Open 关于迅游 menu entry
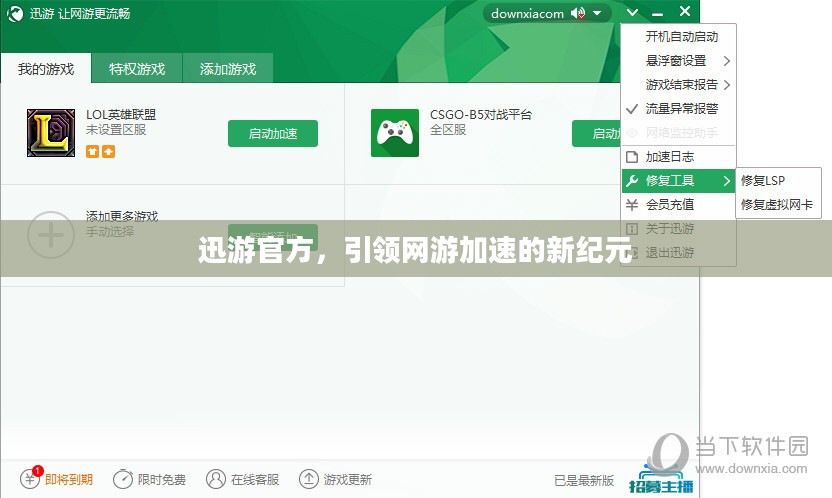 [678, 229]
